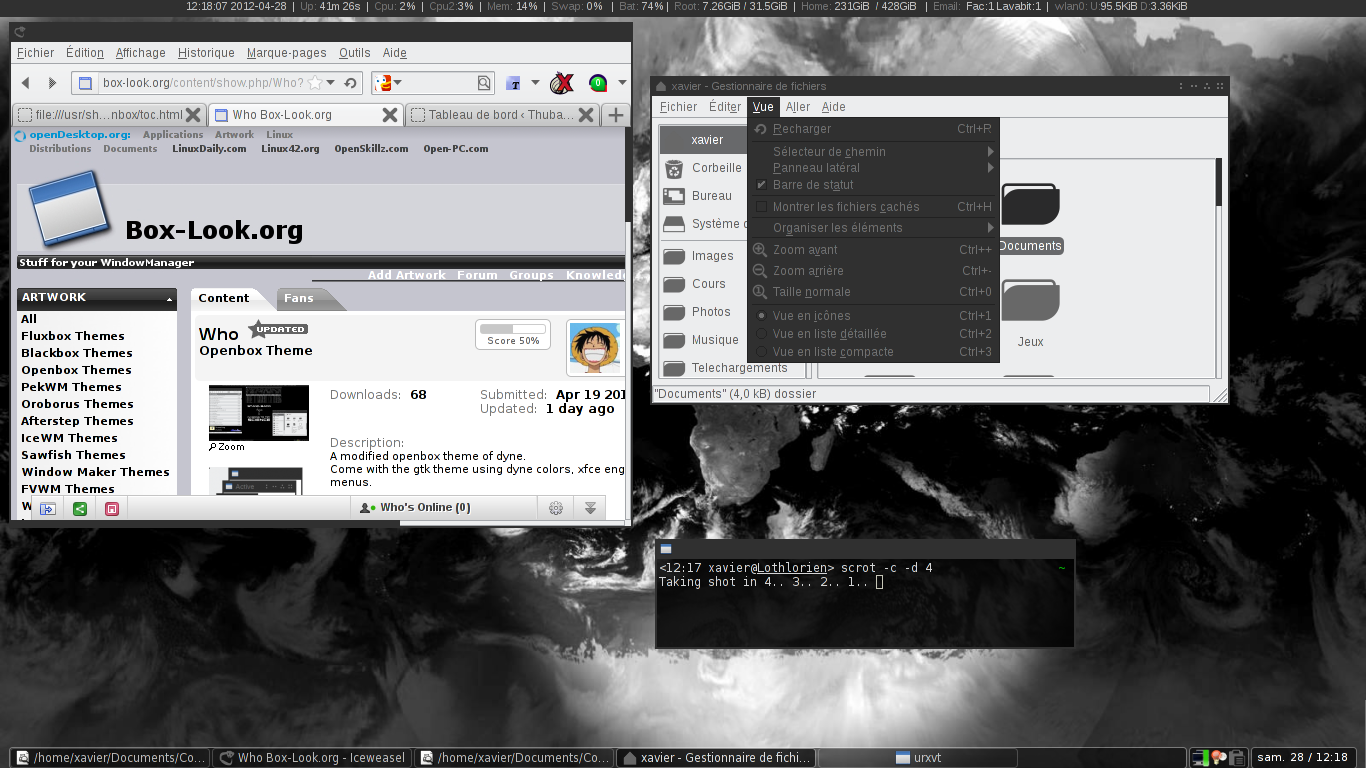The width and height of the screenshot is (1366, 768).
Task: Click the search magnifier in browser search box
Action: pos(484,83)
